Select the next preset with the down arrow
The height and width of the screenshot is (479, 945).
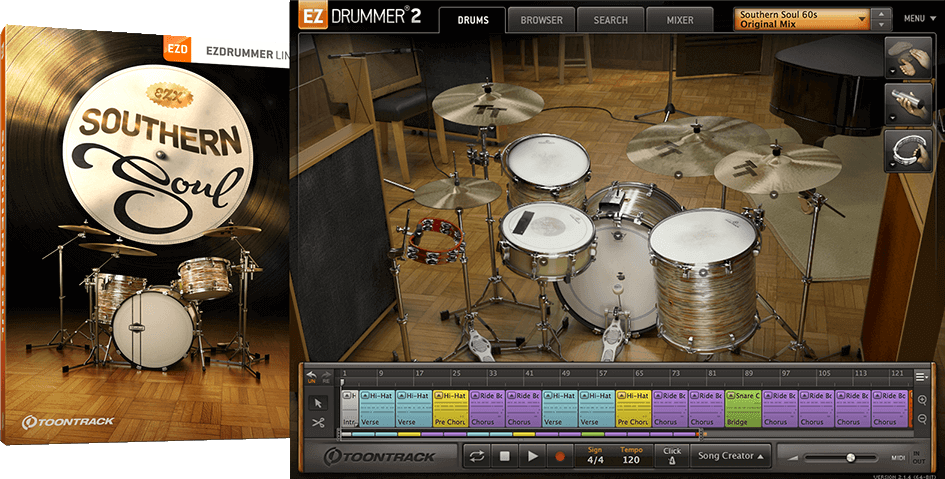tap(882, 25)
